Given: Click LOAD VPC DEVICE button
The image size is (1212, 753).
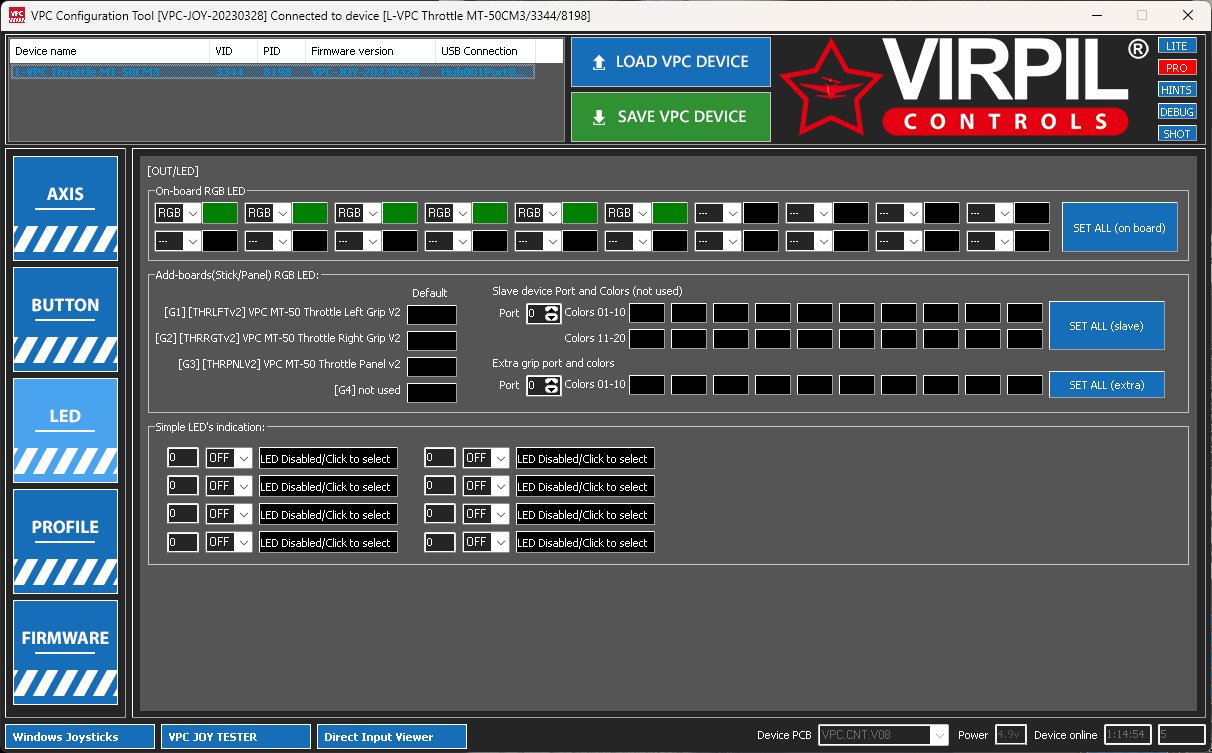Looking at the screenshot, I should (x=671, y=62).
